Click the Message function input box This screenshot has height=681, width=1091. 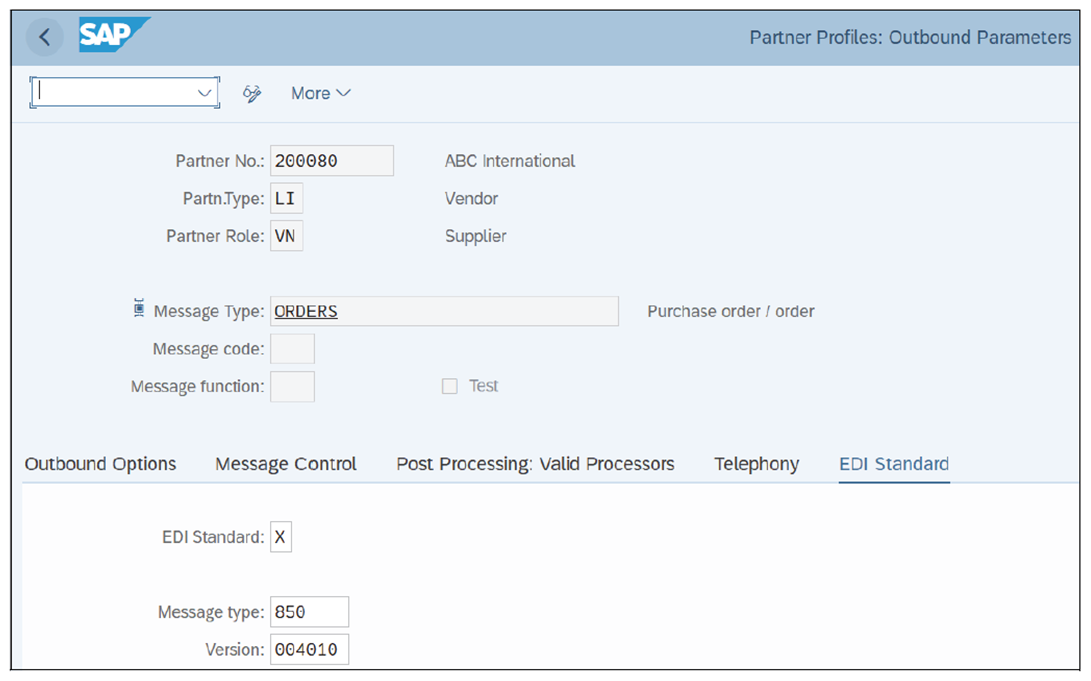293,386
